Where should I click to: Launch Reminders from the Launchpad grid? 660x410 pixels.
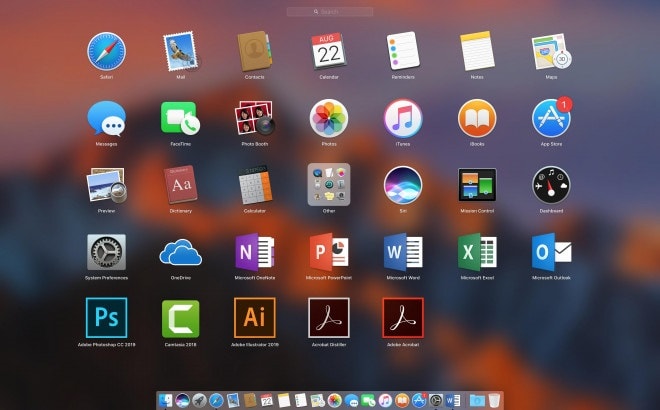coord(403,51)
